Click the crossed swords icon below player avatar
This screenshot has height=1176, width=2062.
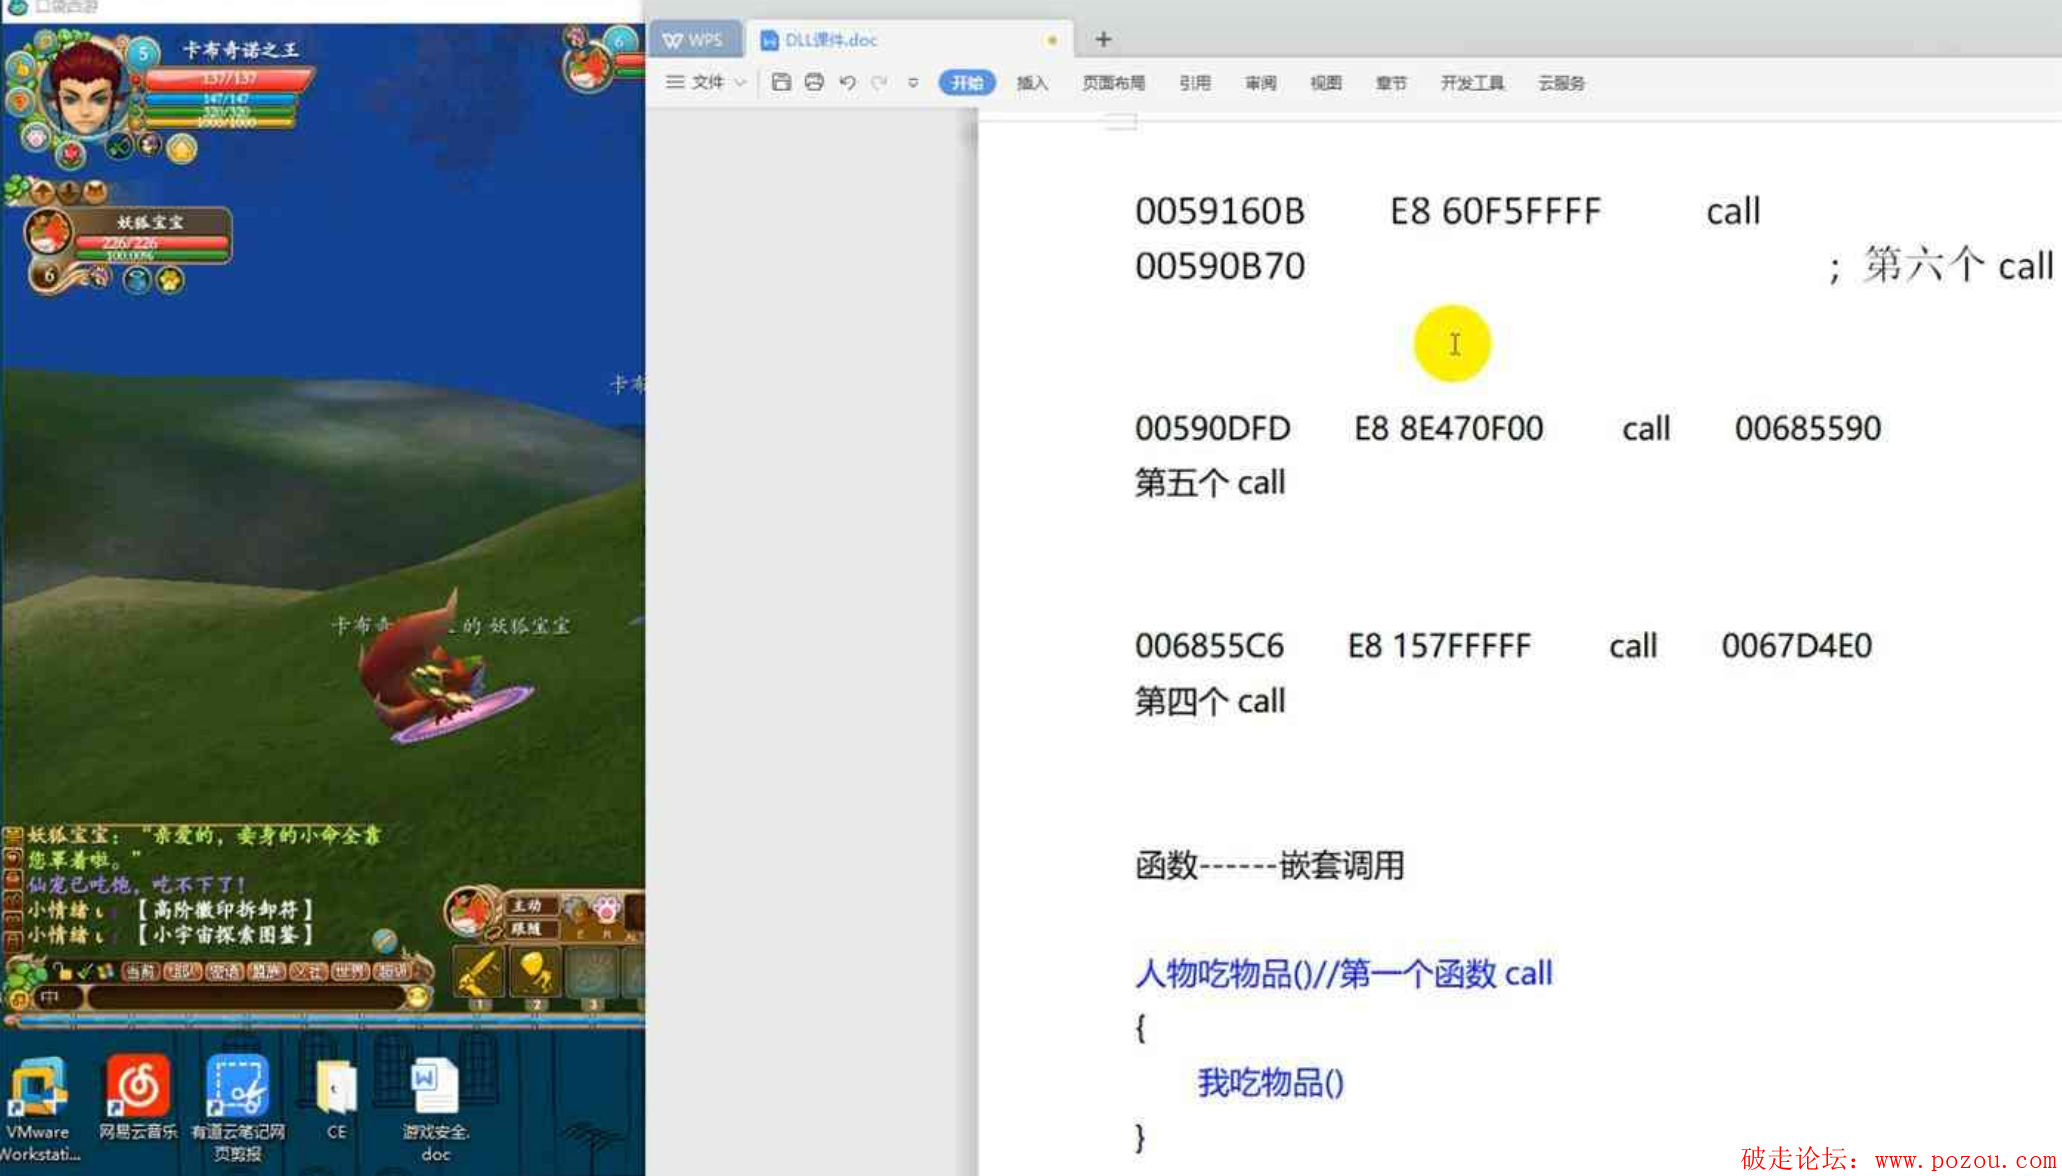tap(119, 148)
